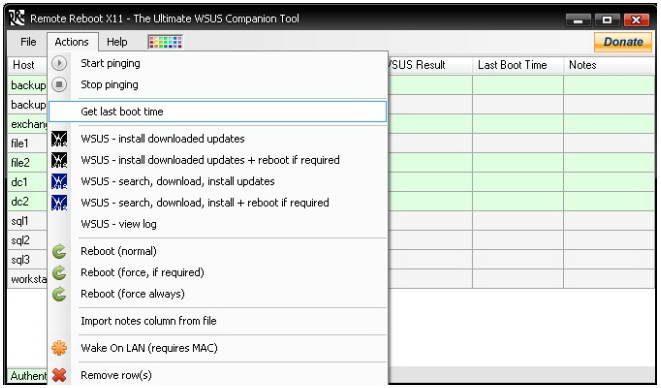
Task: Select the sql1 host row
Action: point(28,221)
